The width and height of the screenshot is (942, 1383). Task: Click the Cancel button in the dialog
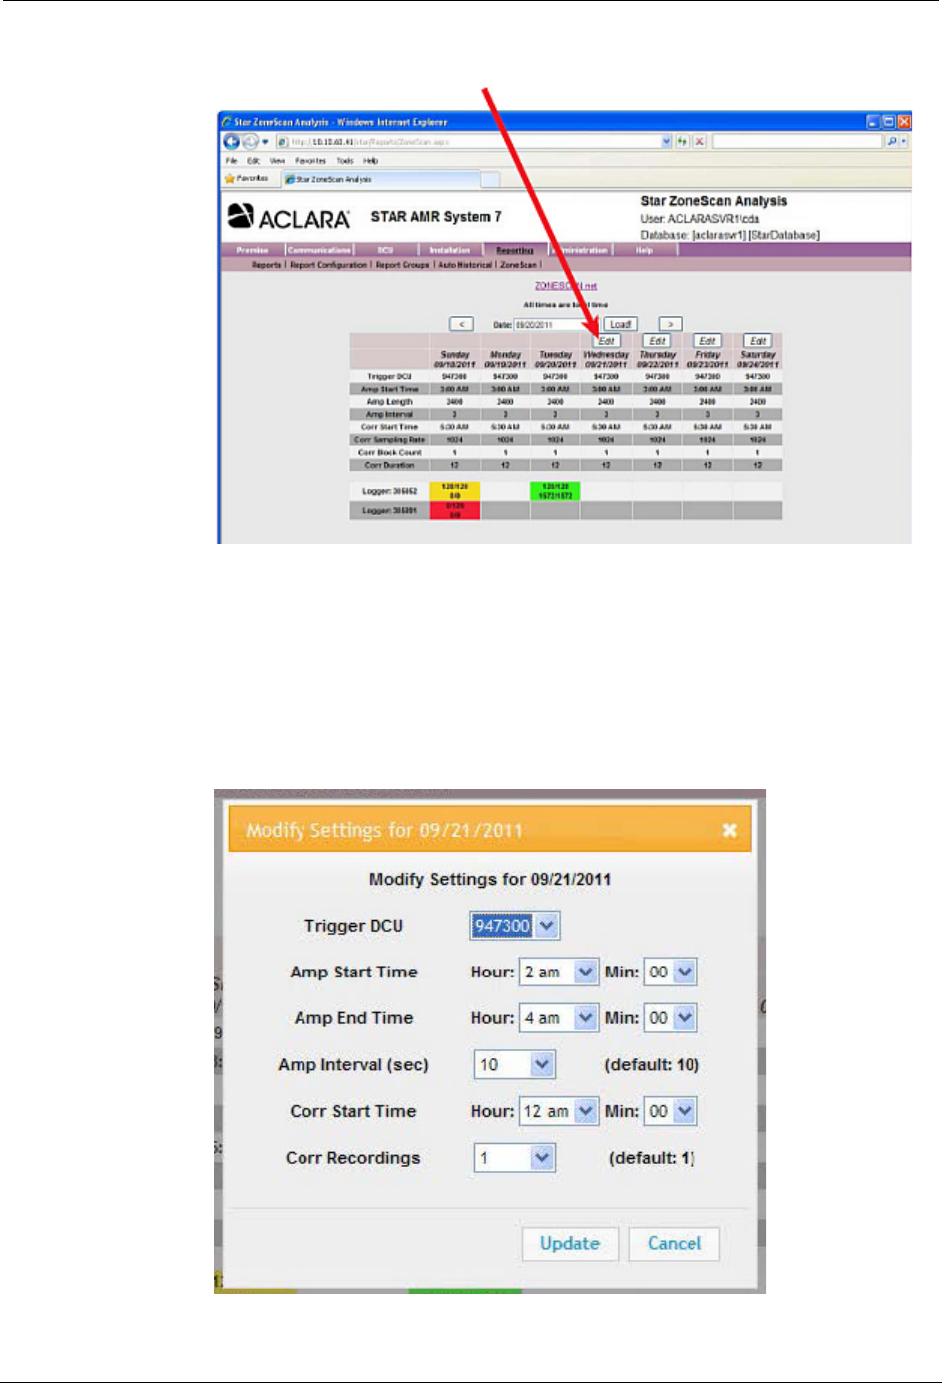(674, 1244)
